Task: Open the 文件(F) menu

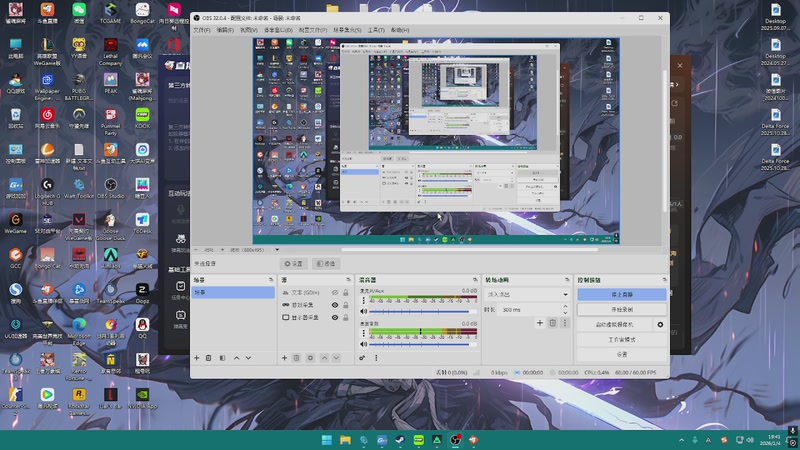Action: pyautogui.click(x=201, y=30)
